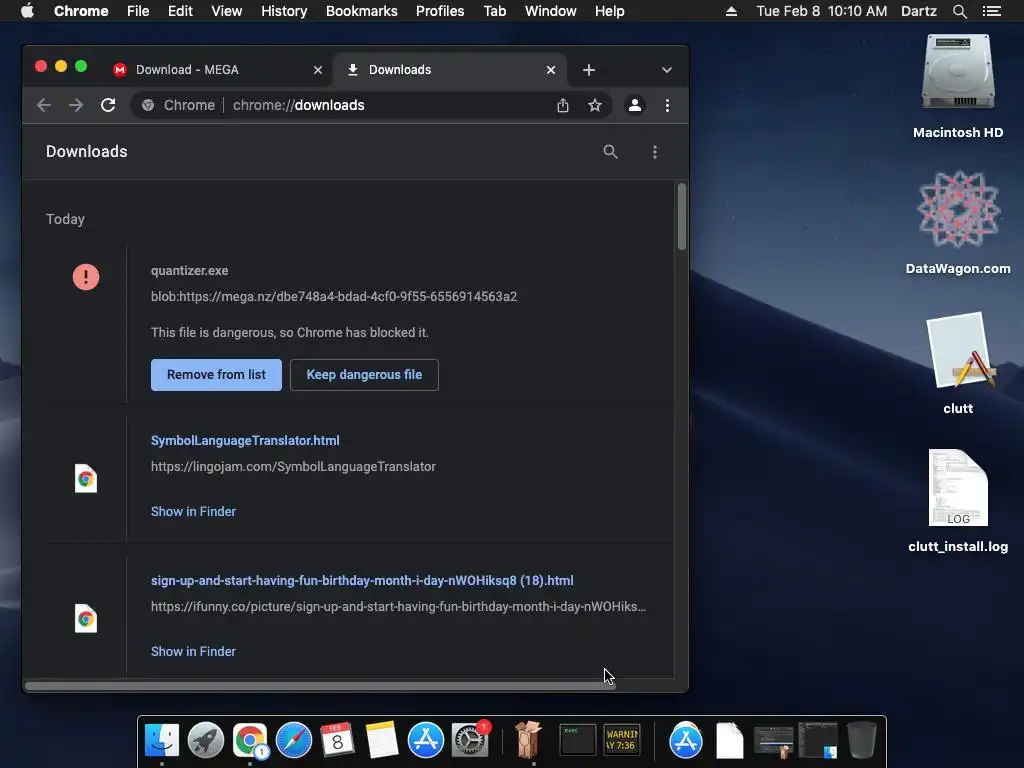This screenshot has width=1024, height=768.
Task: Open Notes from the dock
Action: click(382, 740)
